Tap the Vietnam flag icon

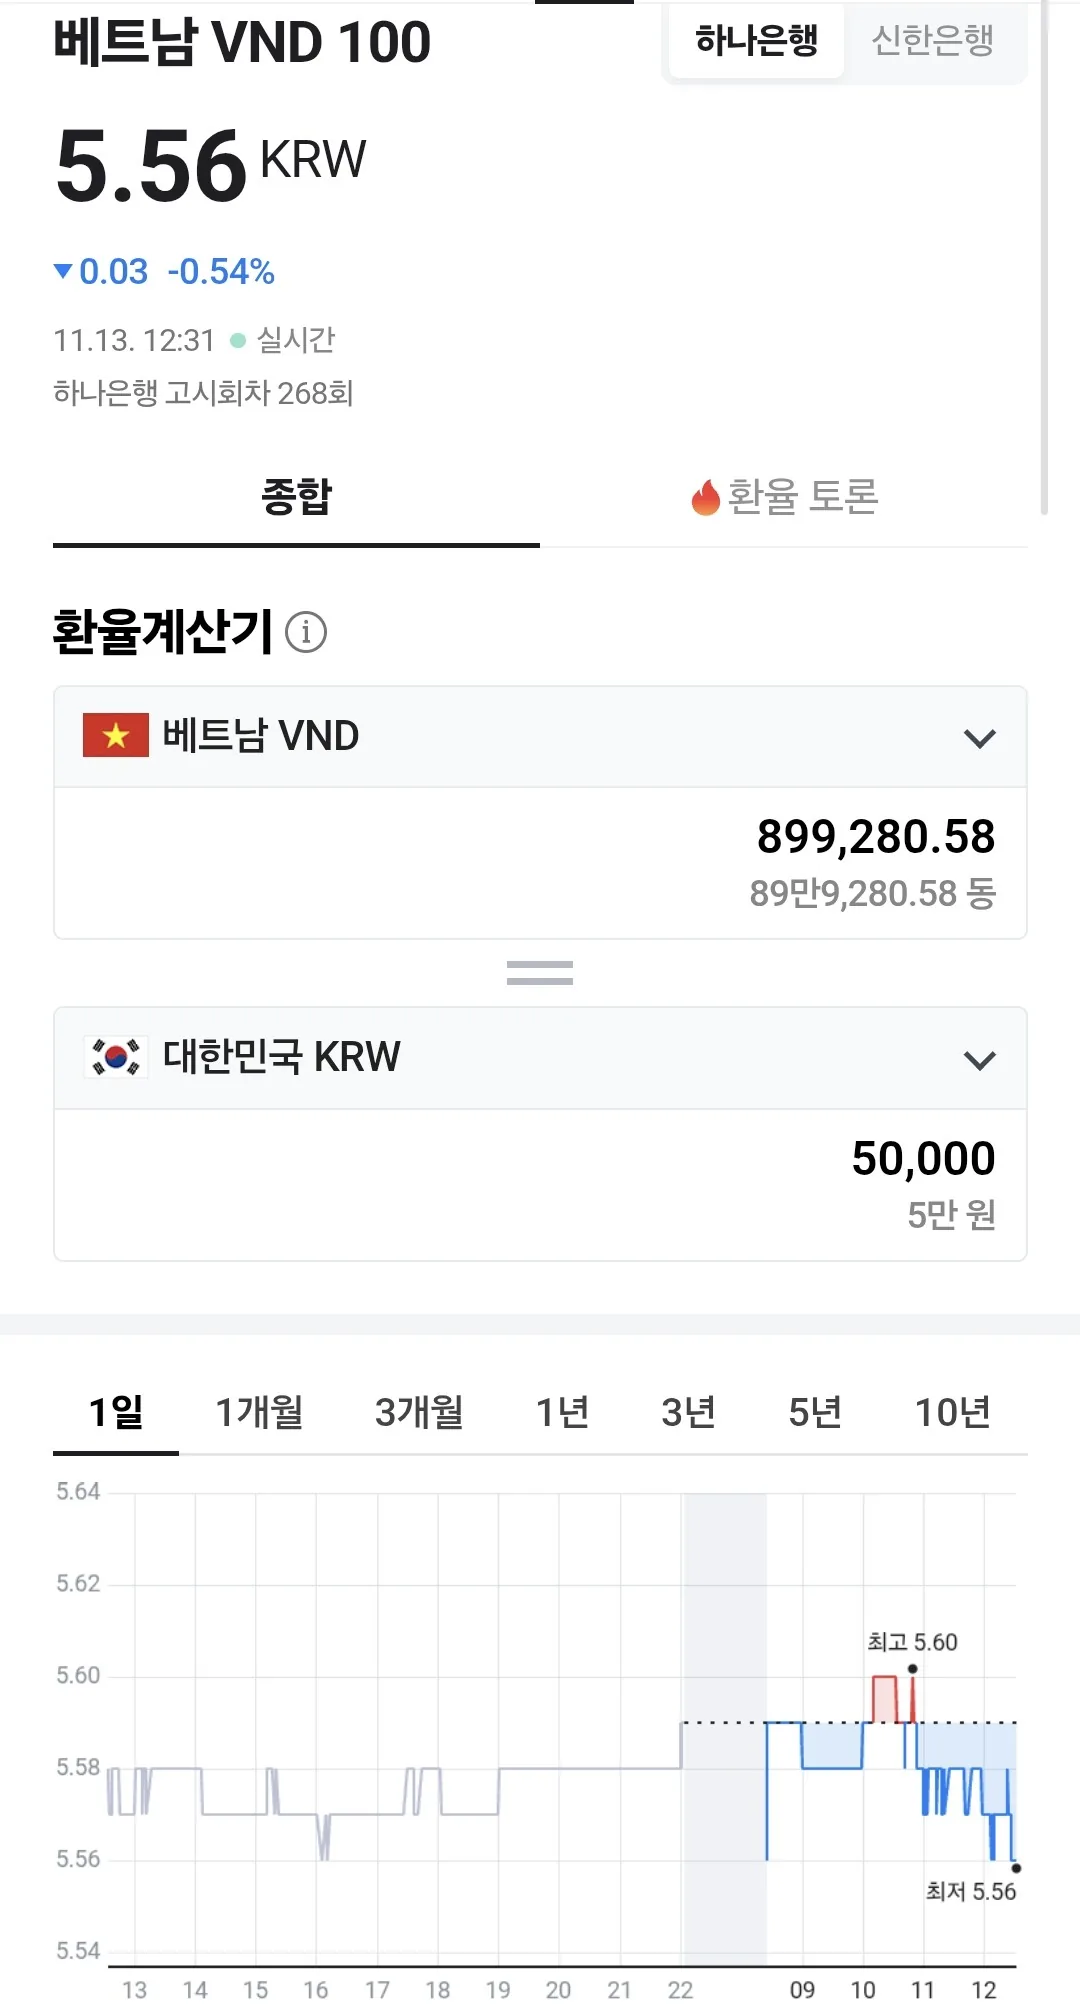click(x=116, y=735)
